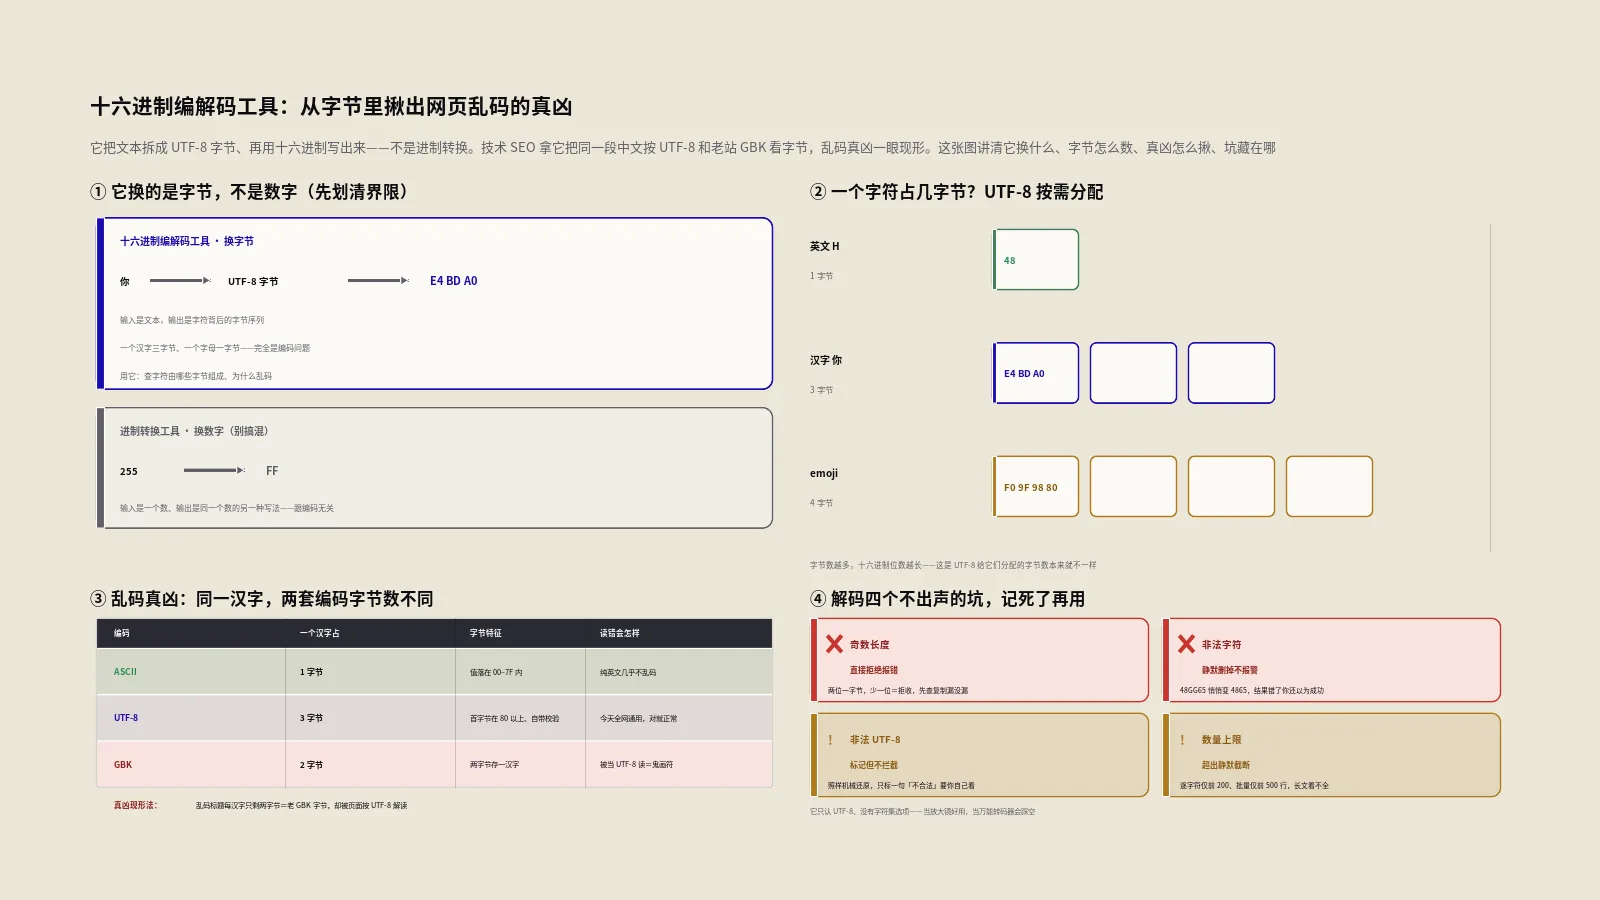Image resolution: width=1600 pixels, height=900 pixels.
Task: Click the 汉字 你 row label
Action: [826, 360]
